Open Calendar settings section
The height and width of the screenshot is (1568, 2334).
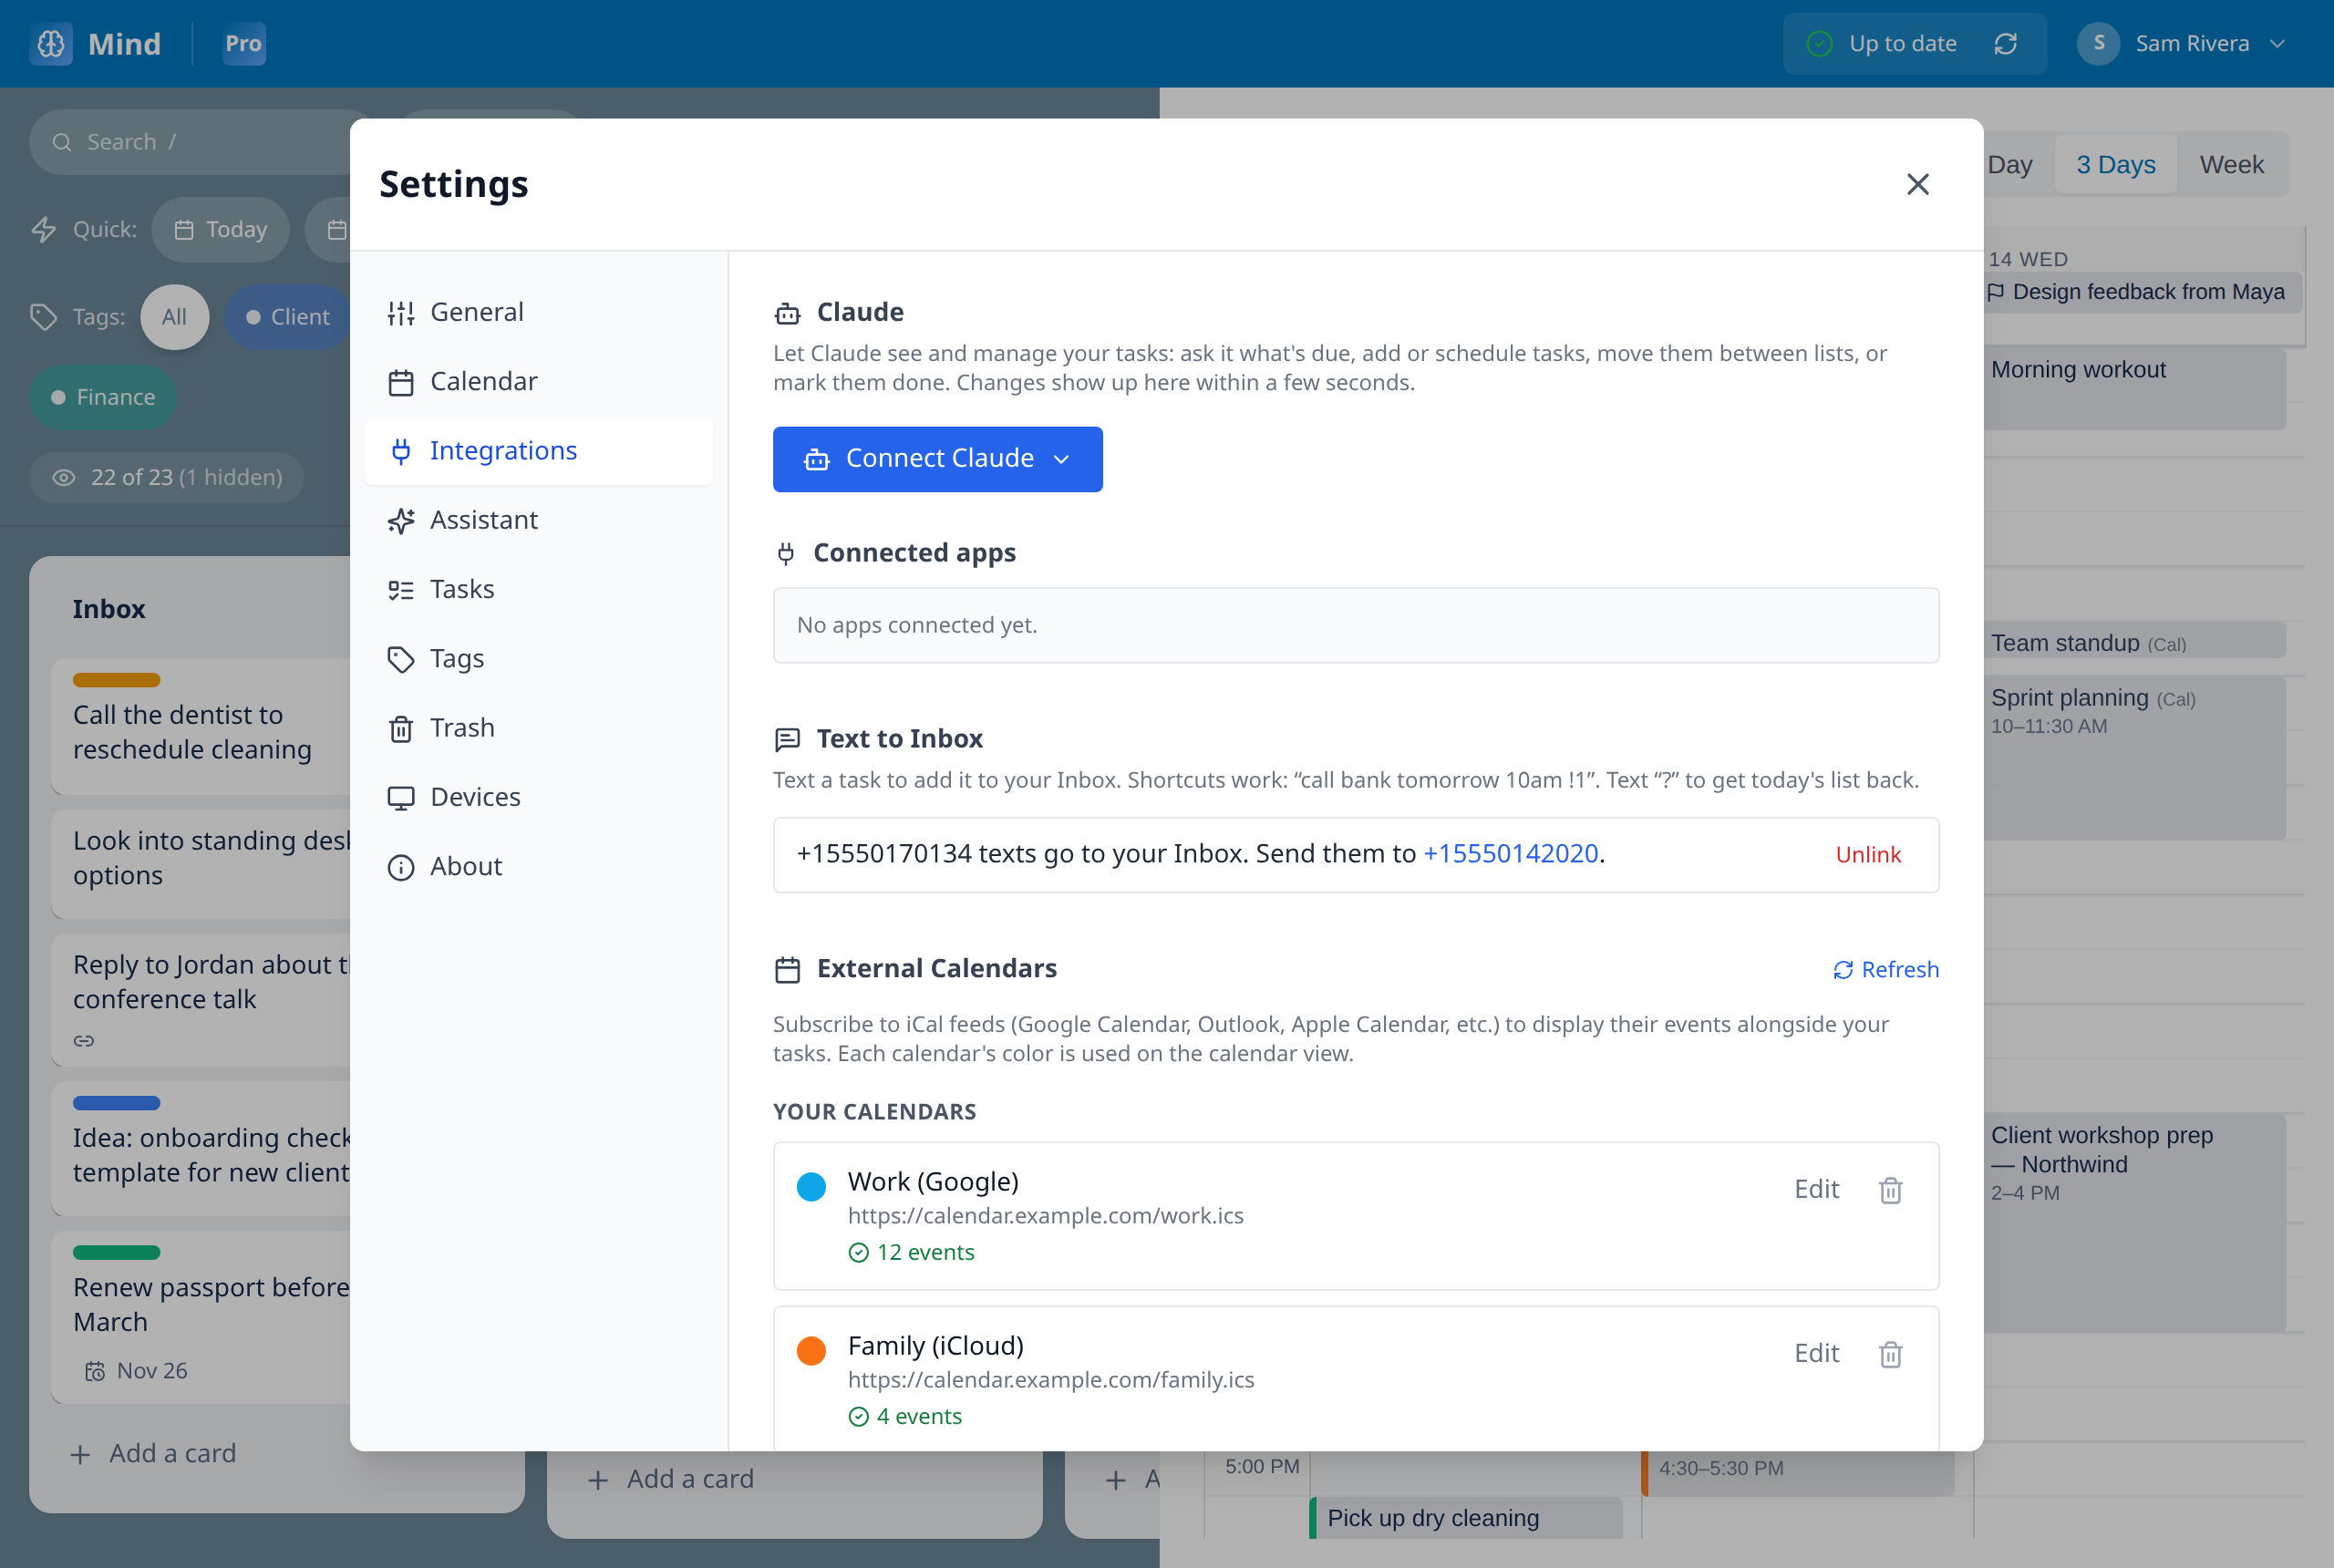[539, 382]
